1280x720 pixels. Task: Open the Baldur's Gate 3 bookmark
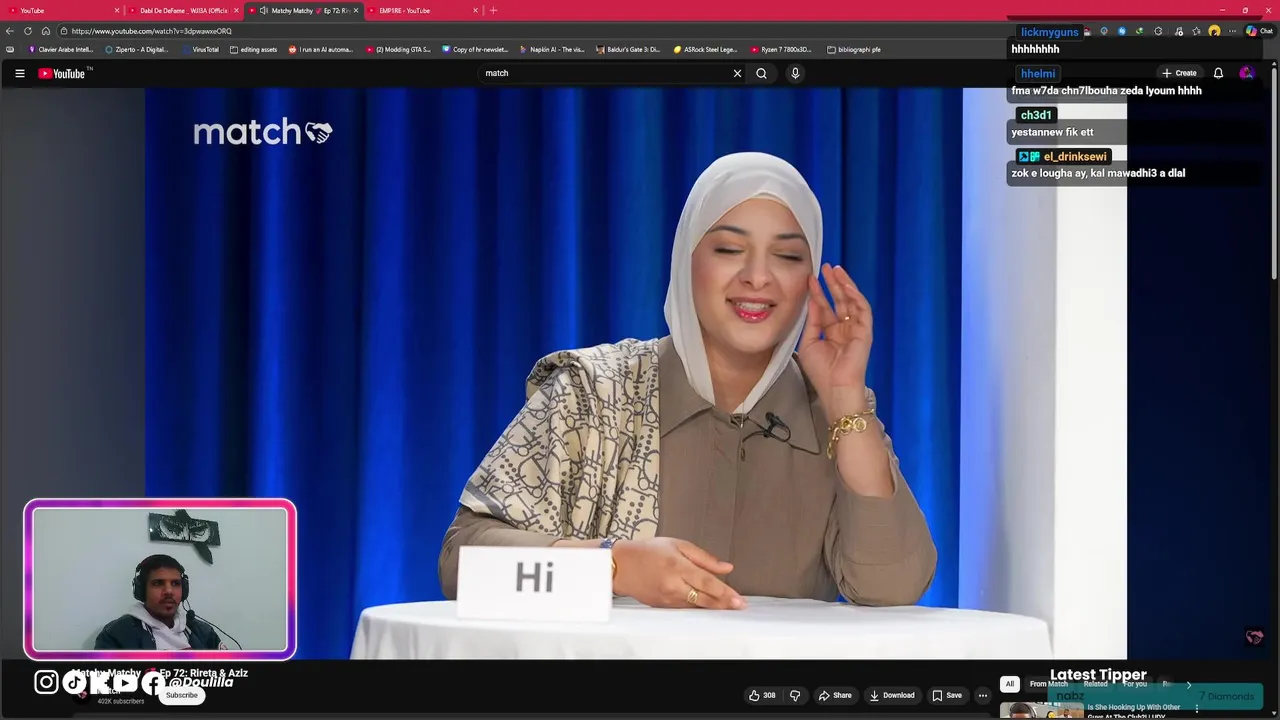629,49
